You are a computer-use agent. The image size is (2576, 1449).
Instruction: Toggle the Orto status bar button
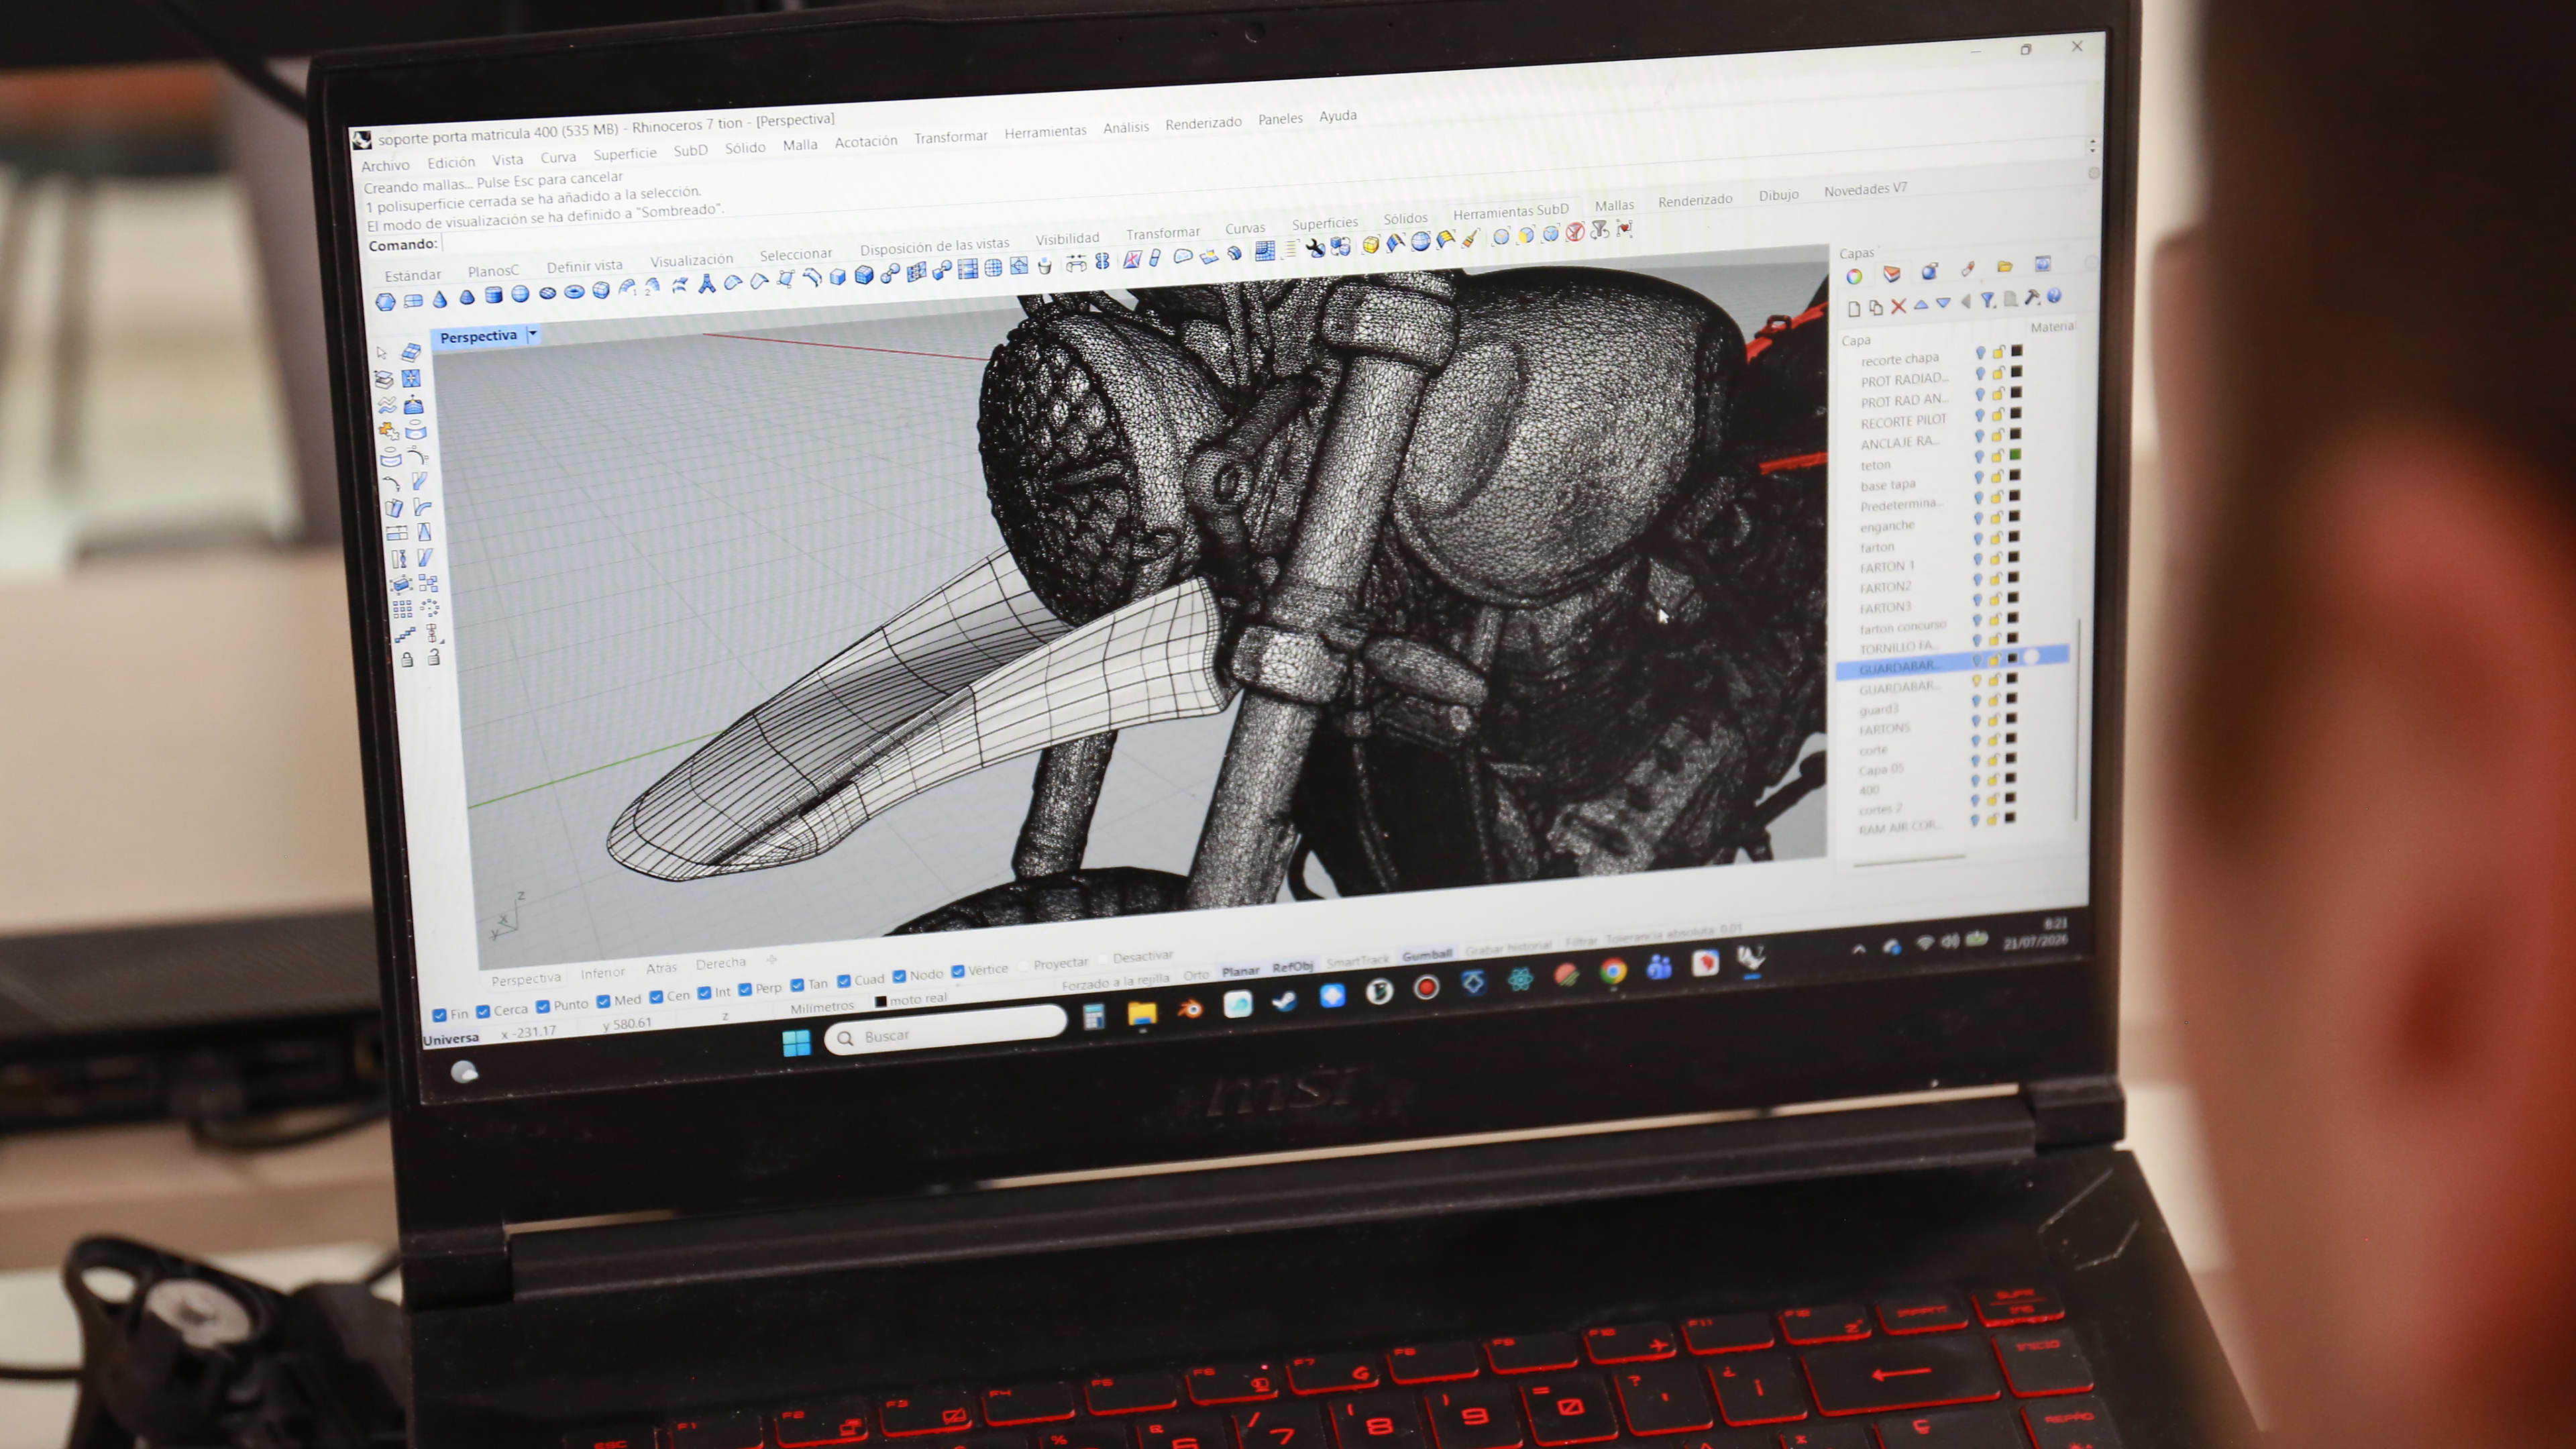(x=1196, y=975)
